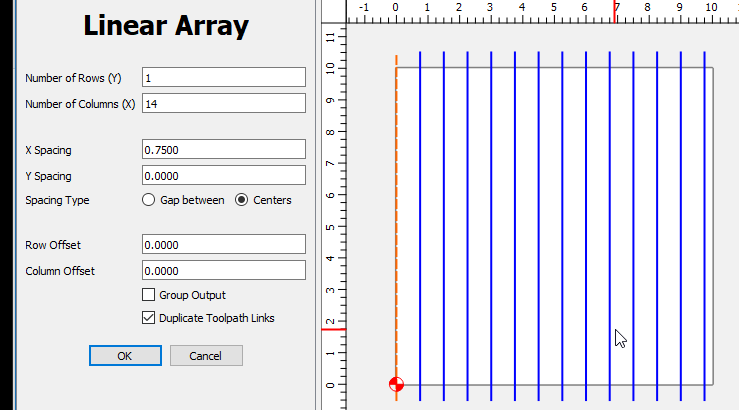Click the Number of Rows (Y) field
Screen dimensions: 739x410
pos(224,77)
